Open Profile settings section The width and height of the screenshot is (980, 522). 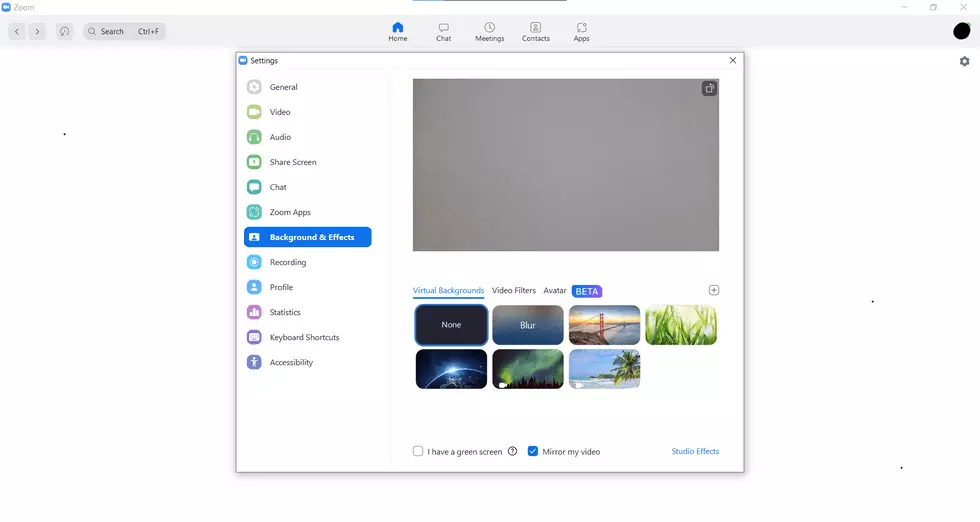point(308,287)
